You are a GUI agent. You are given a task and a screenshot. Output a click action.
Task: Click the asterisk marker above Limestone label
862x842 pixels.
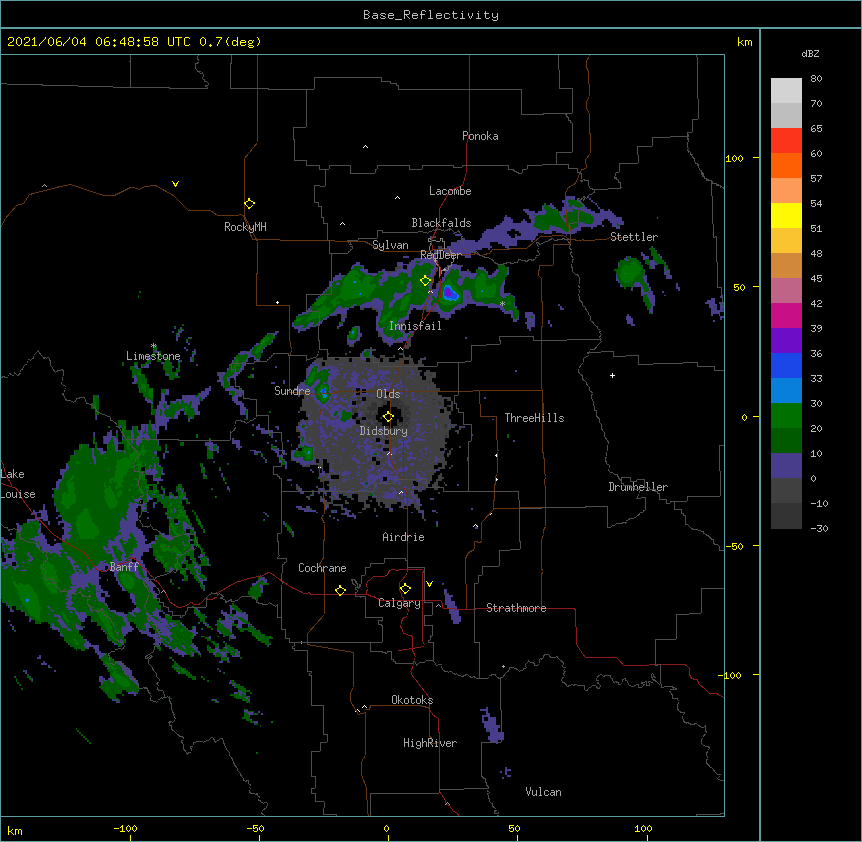point(153,346)
